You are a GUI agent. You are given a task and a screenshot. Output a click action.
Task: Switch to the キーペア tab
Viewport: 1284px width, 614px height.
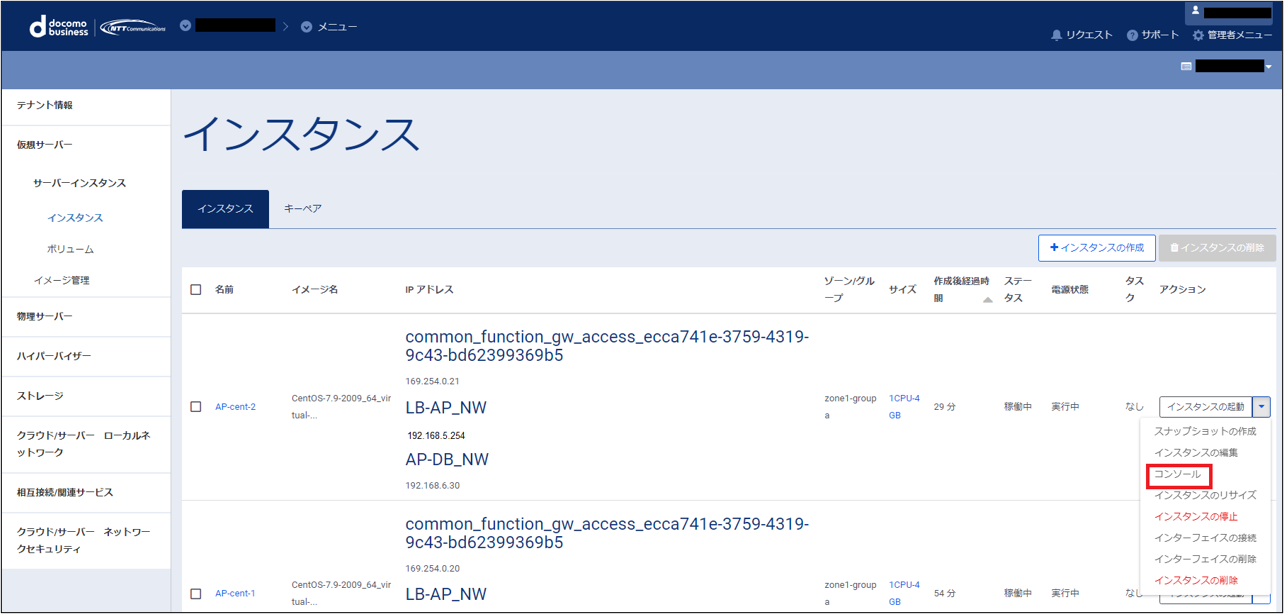click(303, 209)
